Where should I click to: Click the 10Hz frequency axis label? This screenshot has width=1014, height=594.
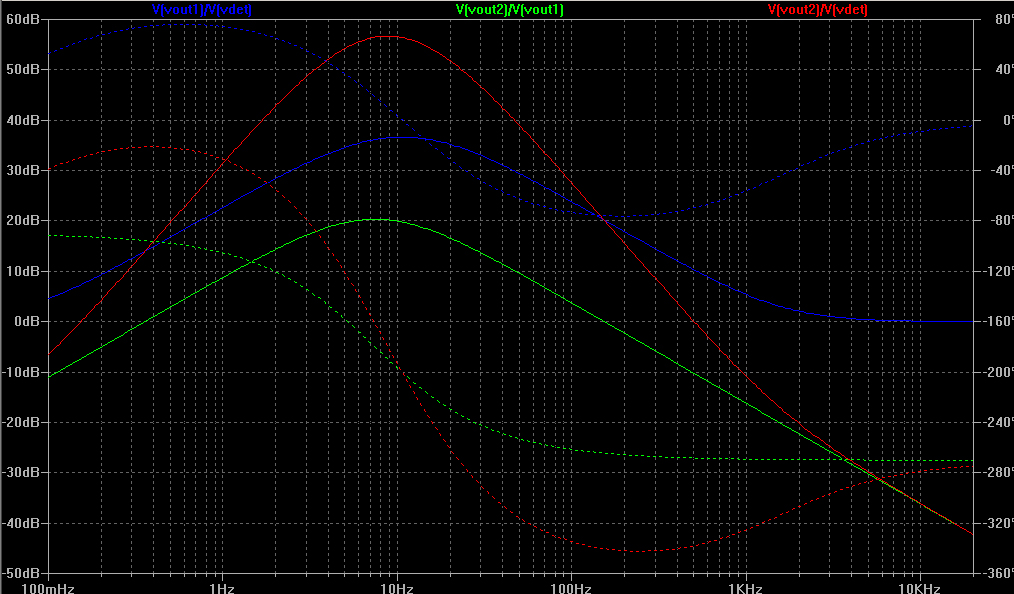point(396,588)
